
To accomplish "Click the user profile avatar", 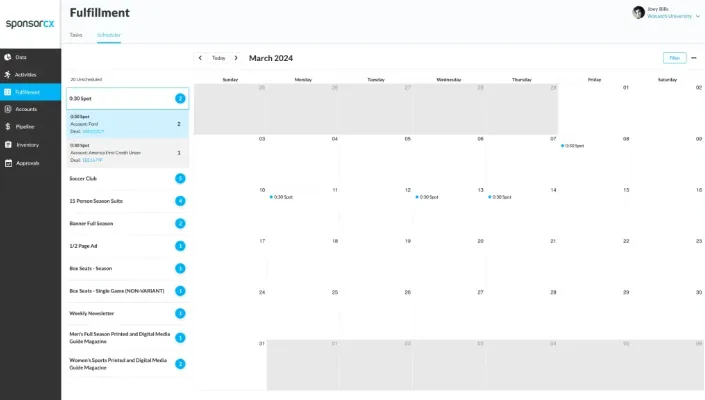I will [x=638, y=12].
